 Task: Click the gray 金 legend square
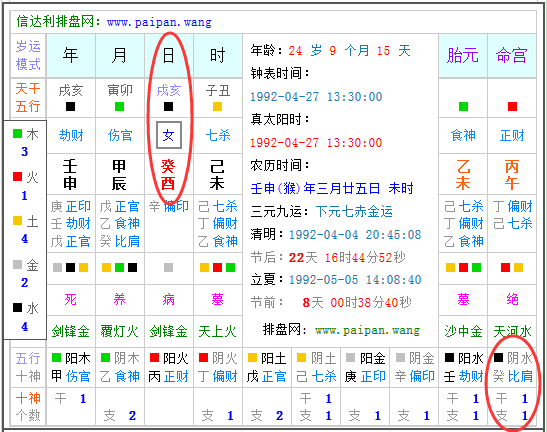17,265
